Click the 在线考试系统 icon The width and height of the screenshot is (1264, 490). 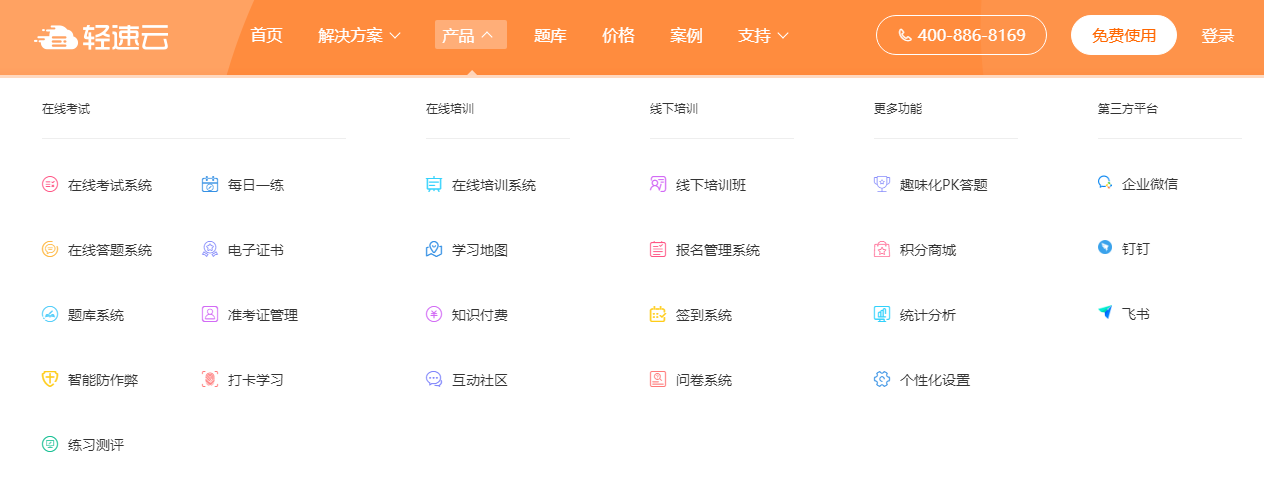point(50,184)
